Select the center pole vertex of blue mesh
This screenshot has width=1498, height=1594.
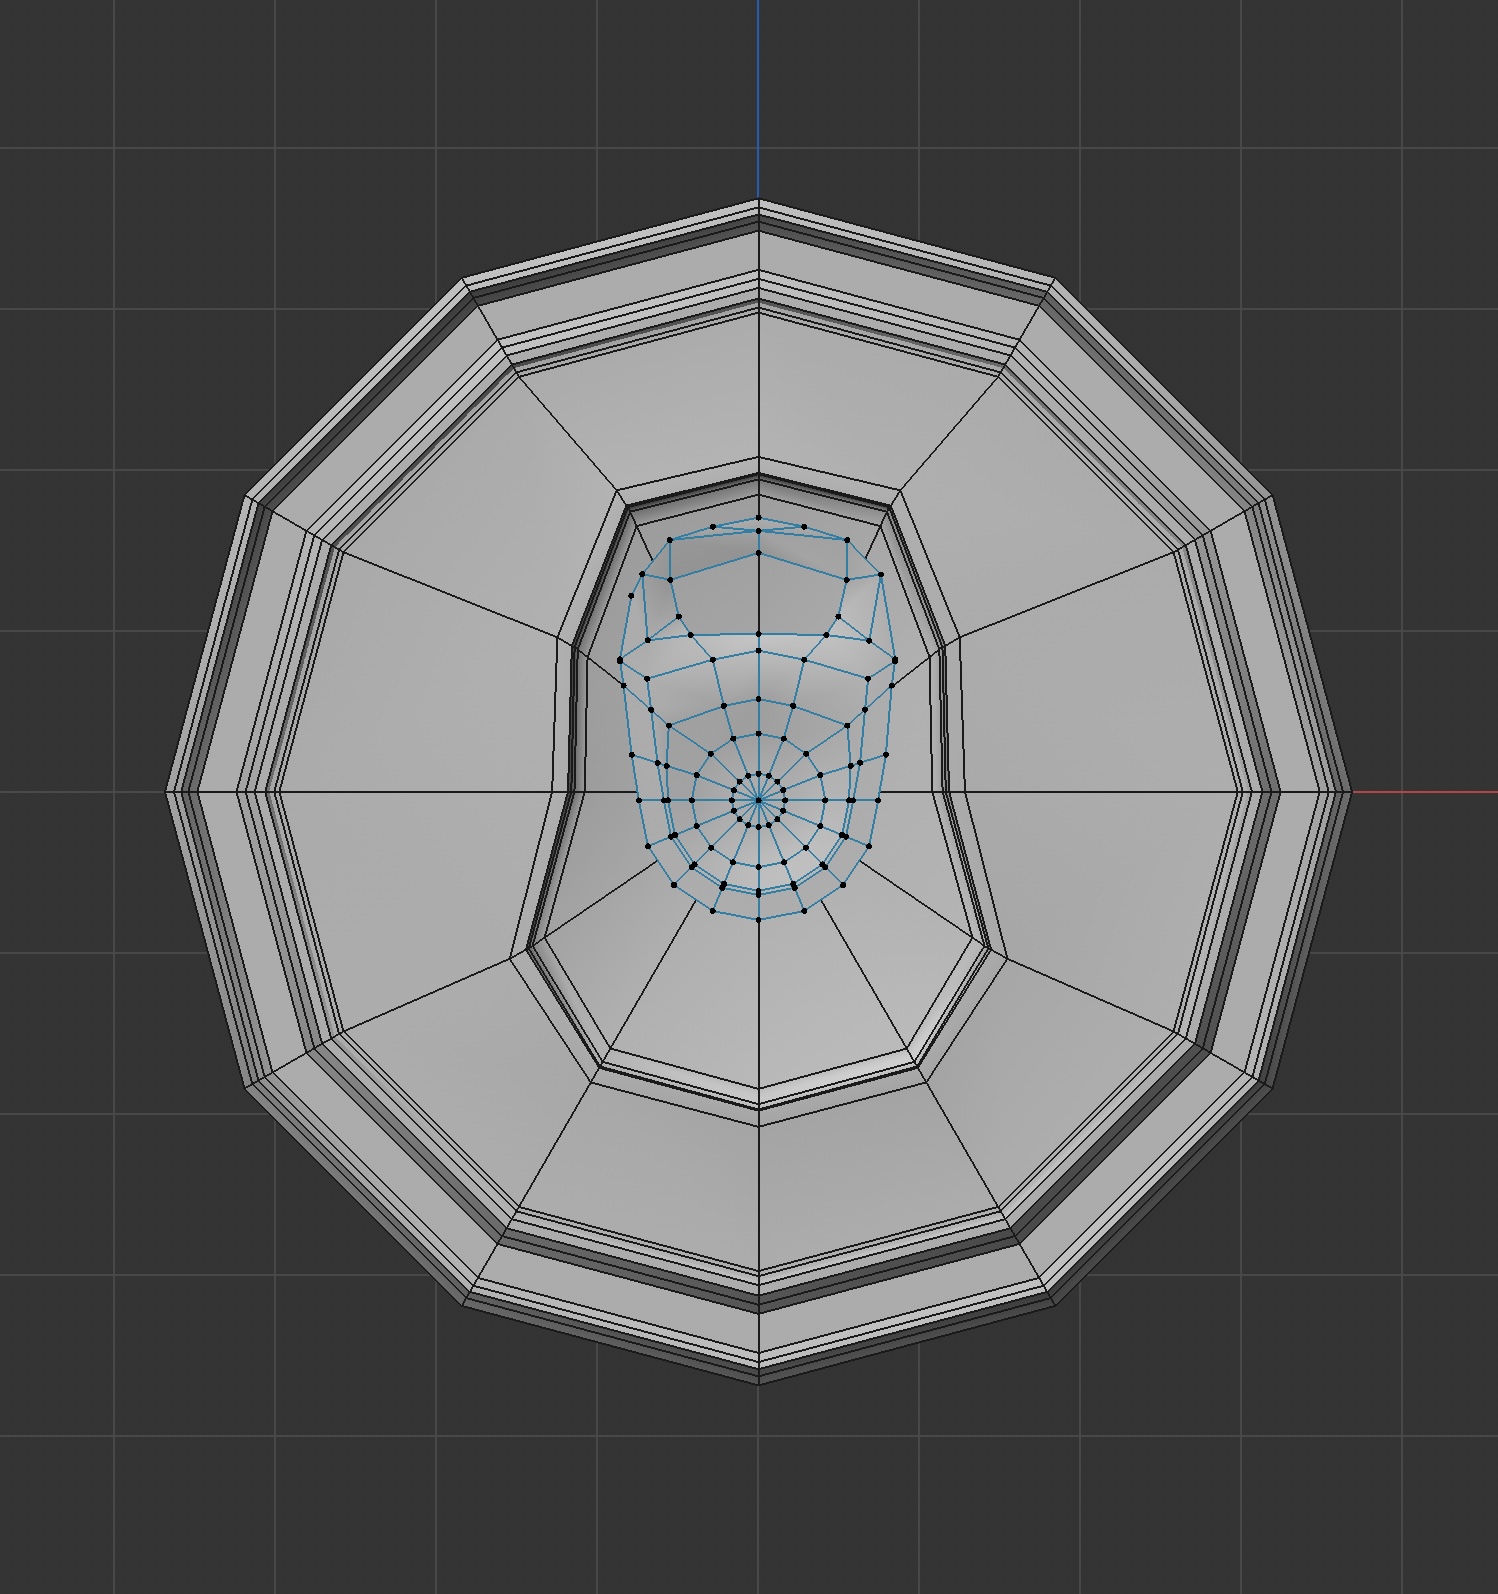[758, 799]
